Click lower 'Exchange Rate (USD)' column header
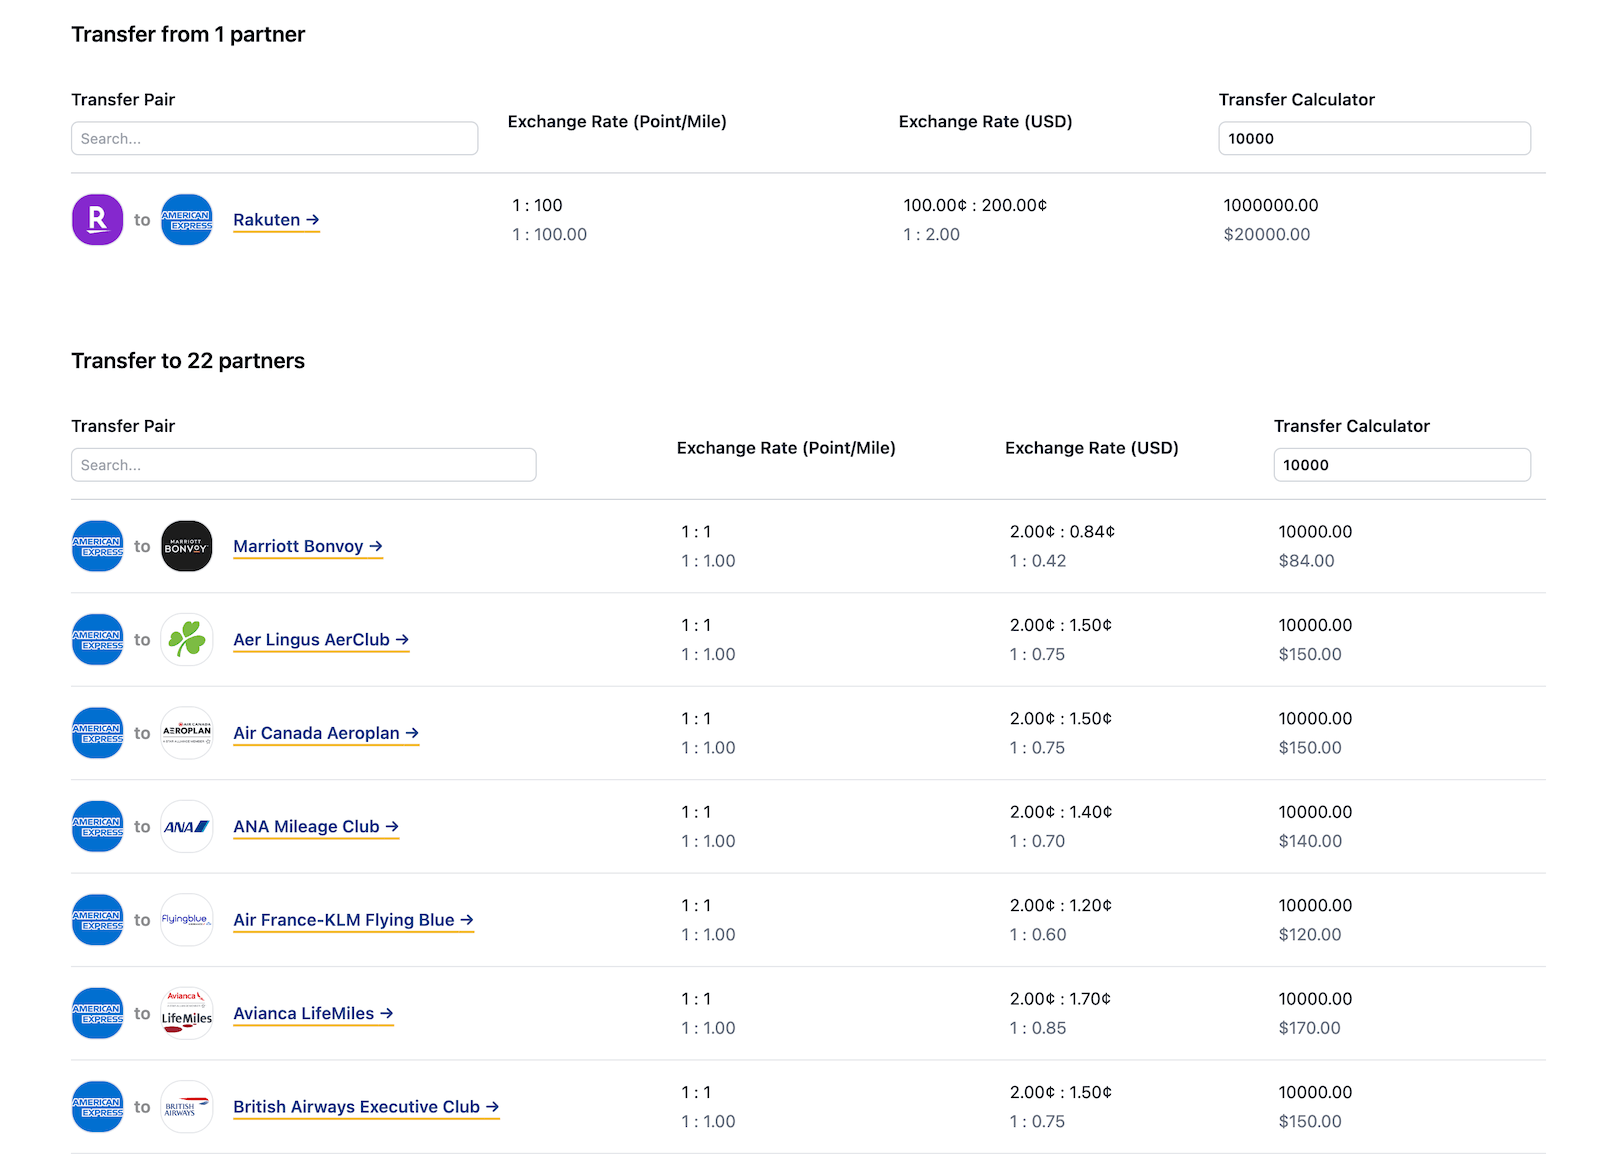 [x=1092, y=448]
